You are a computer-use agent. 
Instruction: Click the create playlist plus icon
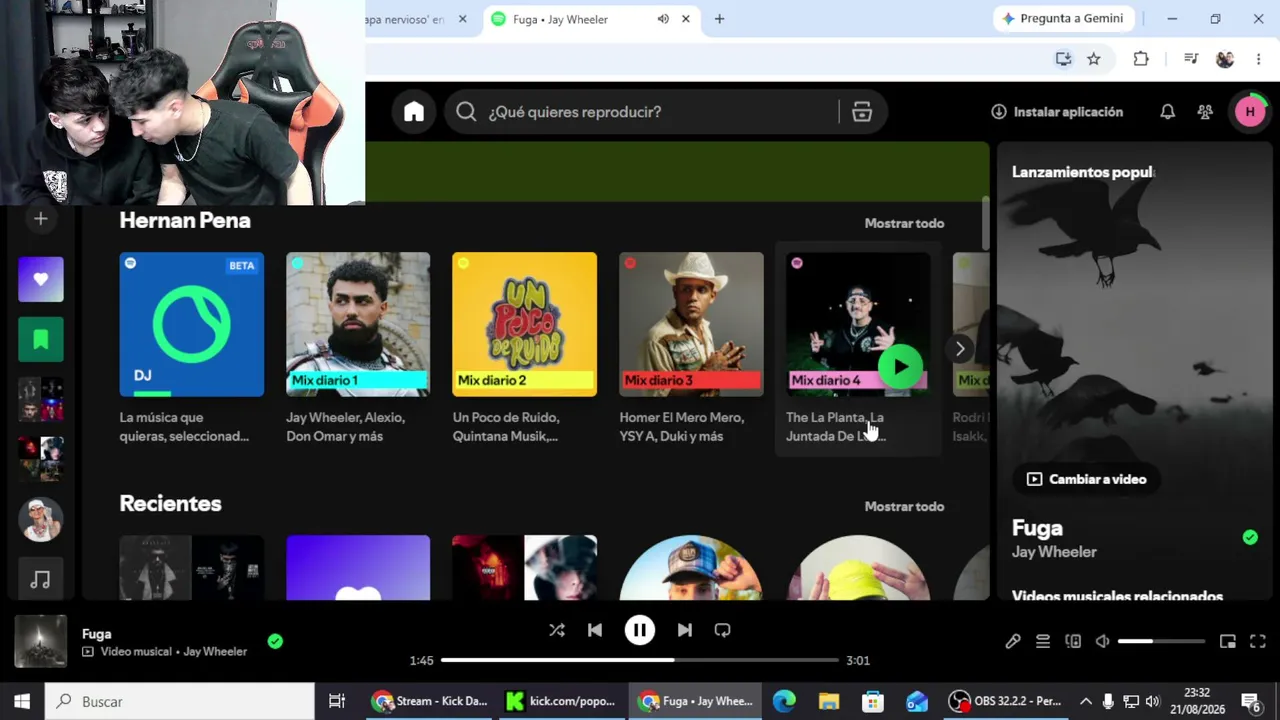point(41,219)
